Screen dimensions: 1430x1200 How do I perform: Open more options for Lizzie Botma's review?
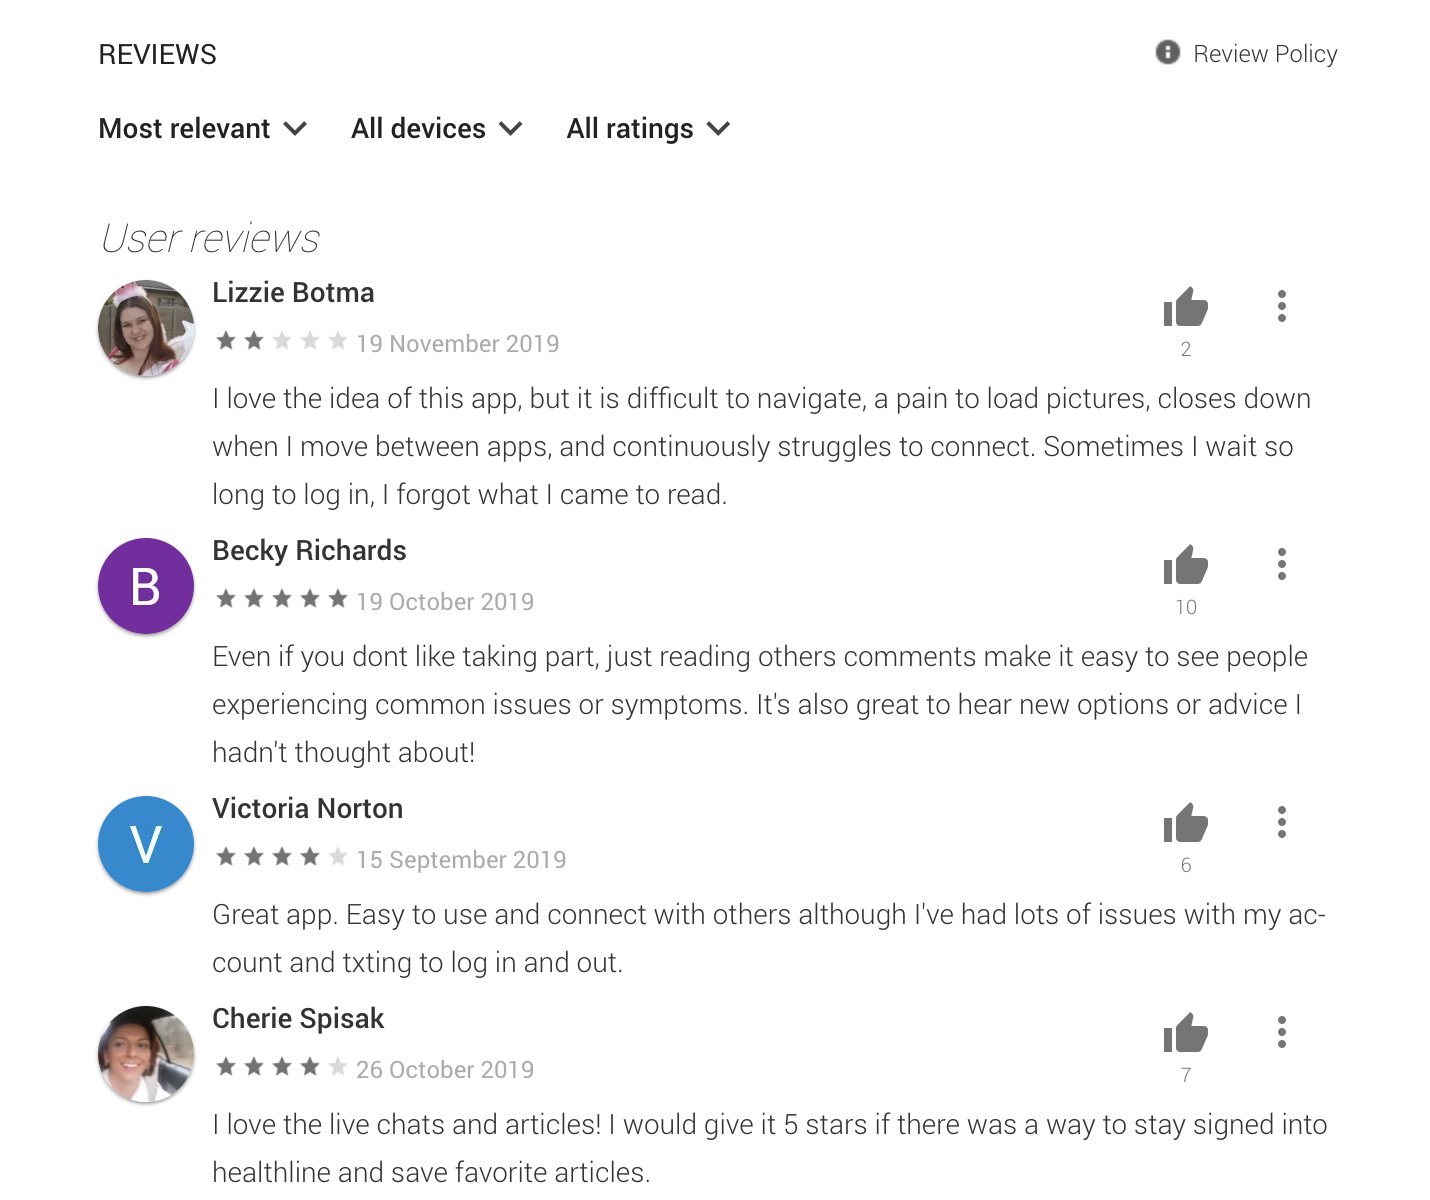click(x=1281, y=306)
